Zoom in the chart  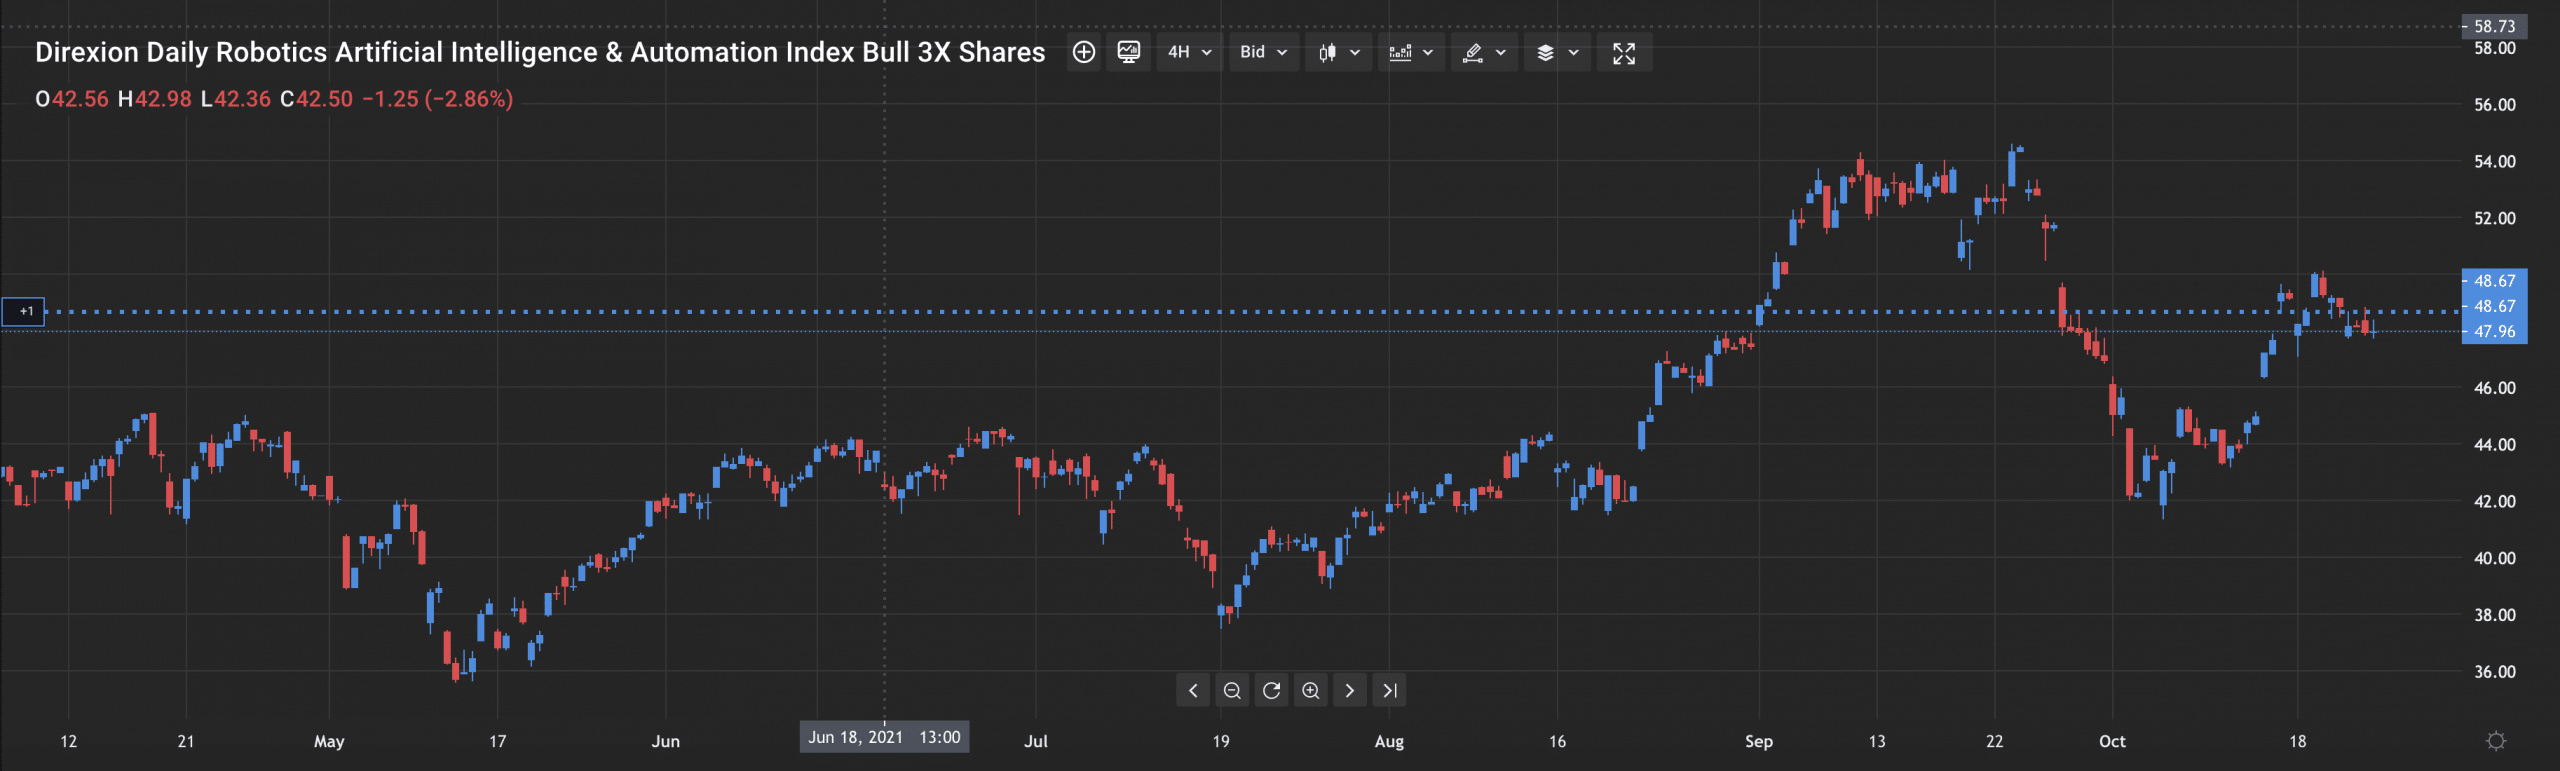tap(1310, 690)
